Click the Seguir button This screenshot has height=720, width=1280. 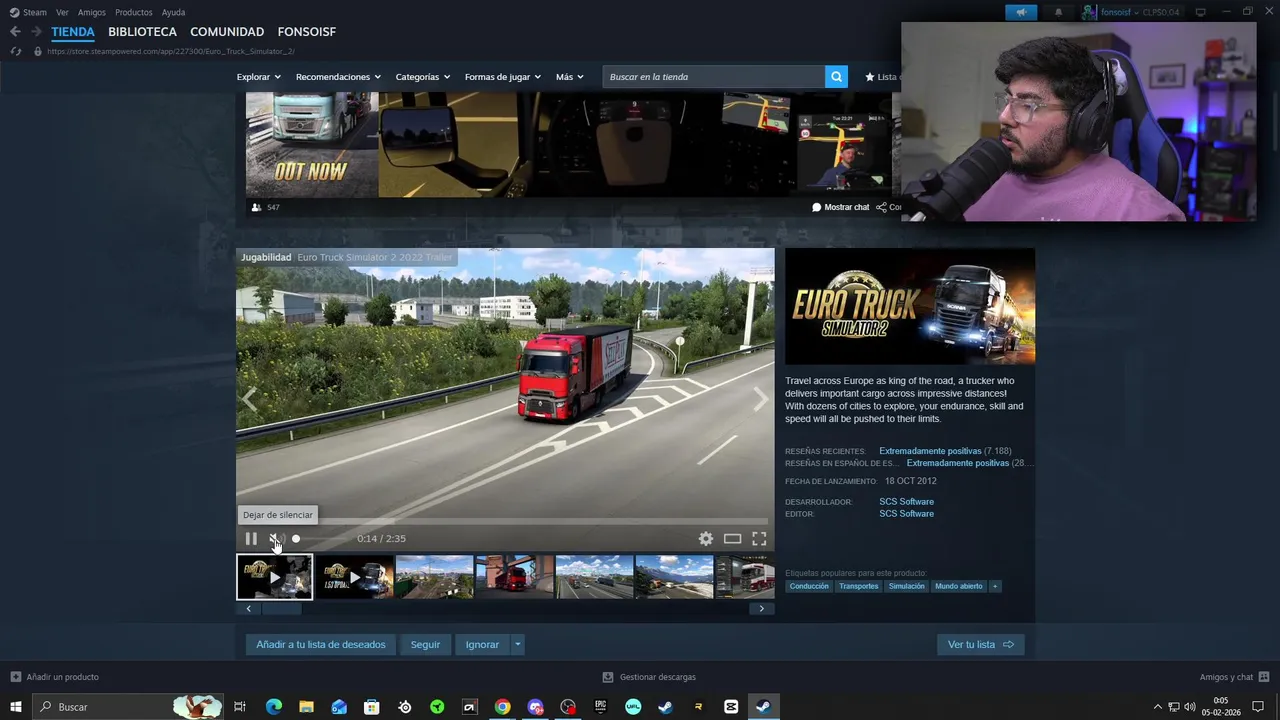coord(425,645)
